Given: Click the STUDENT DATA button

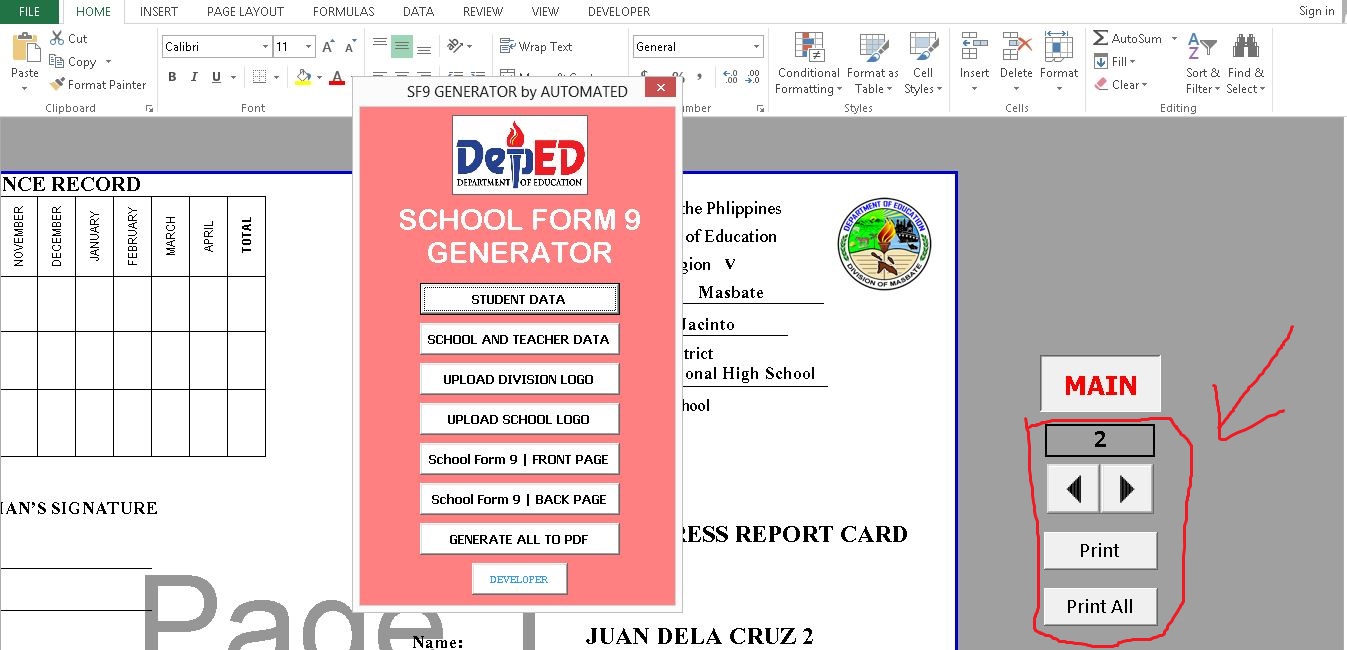Looking at the screenshot, I should tap(519, 298).
